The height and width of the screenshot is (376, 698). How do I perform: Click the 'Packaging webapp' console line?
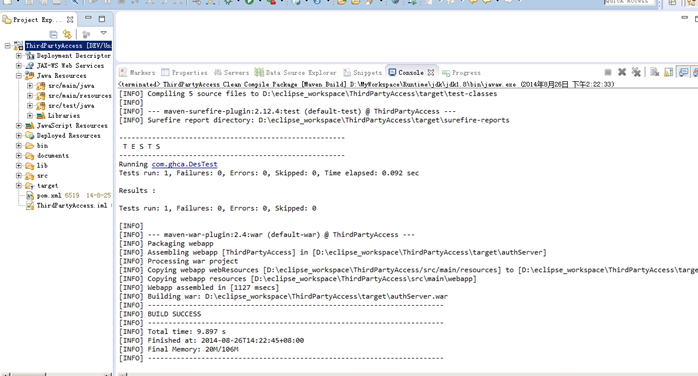pos(180,243)
